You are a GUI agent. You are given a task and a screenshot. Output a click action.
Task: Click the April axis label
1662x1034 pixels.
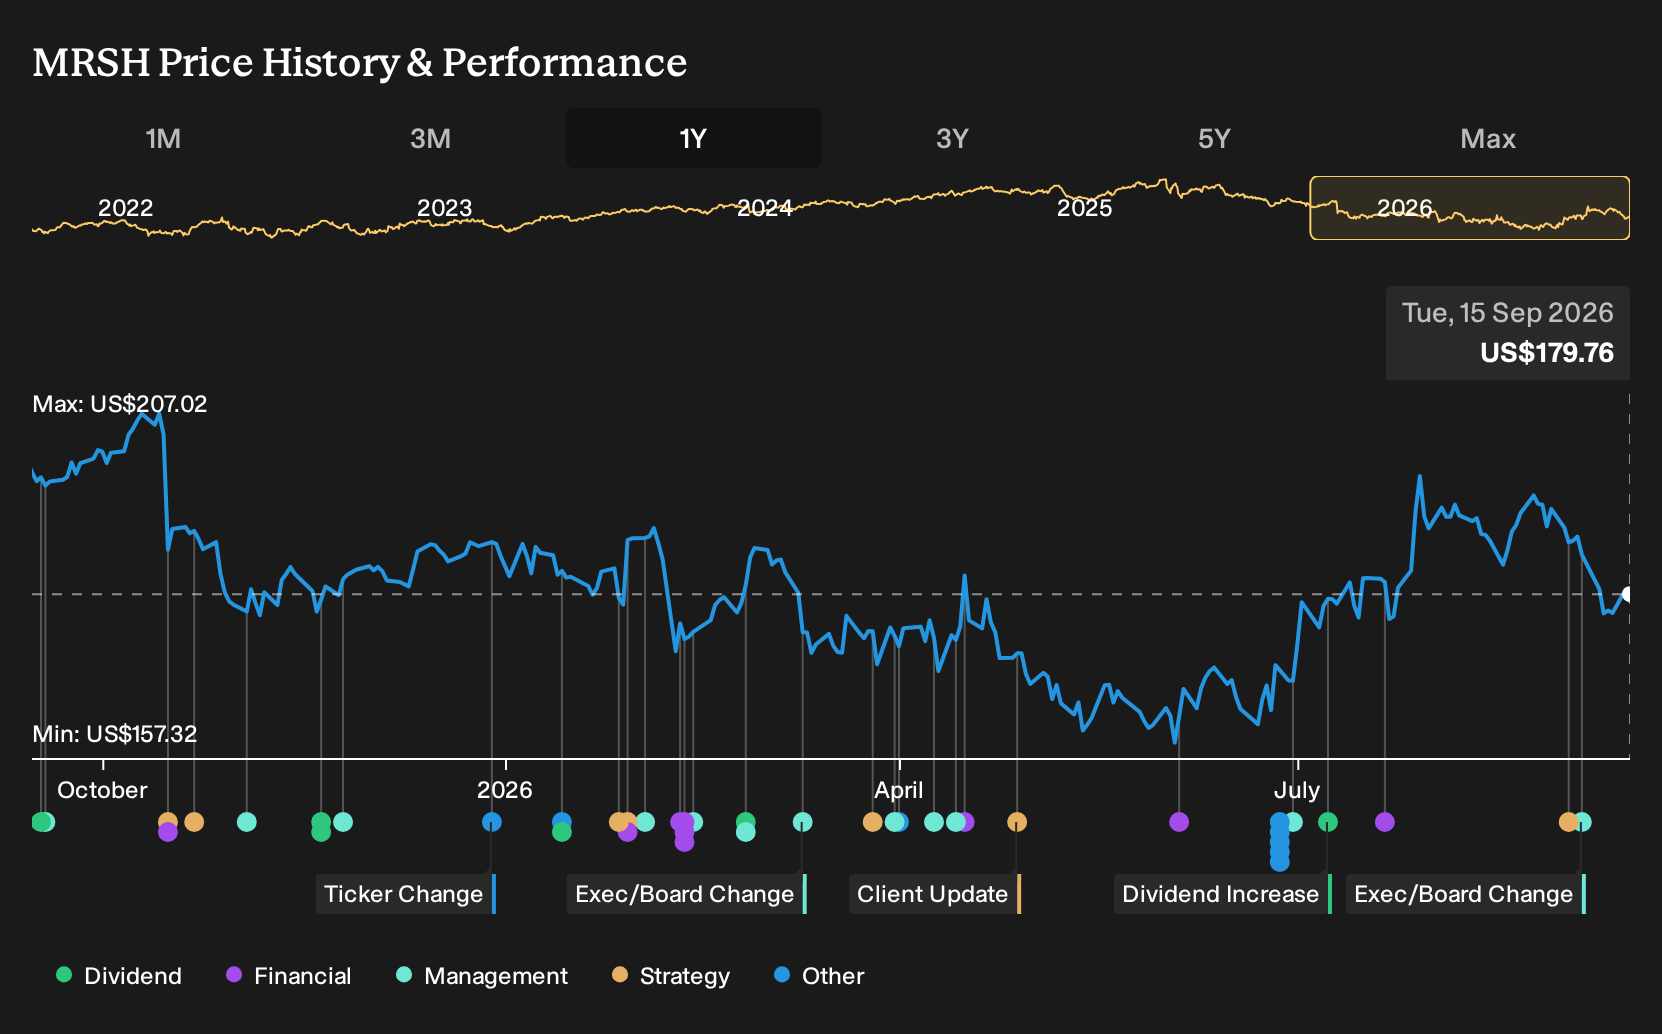898,790
